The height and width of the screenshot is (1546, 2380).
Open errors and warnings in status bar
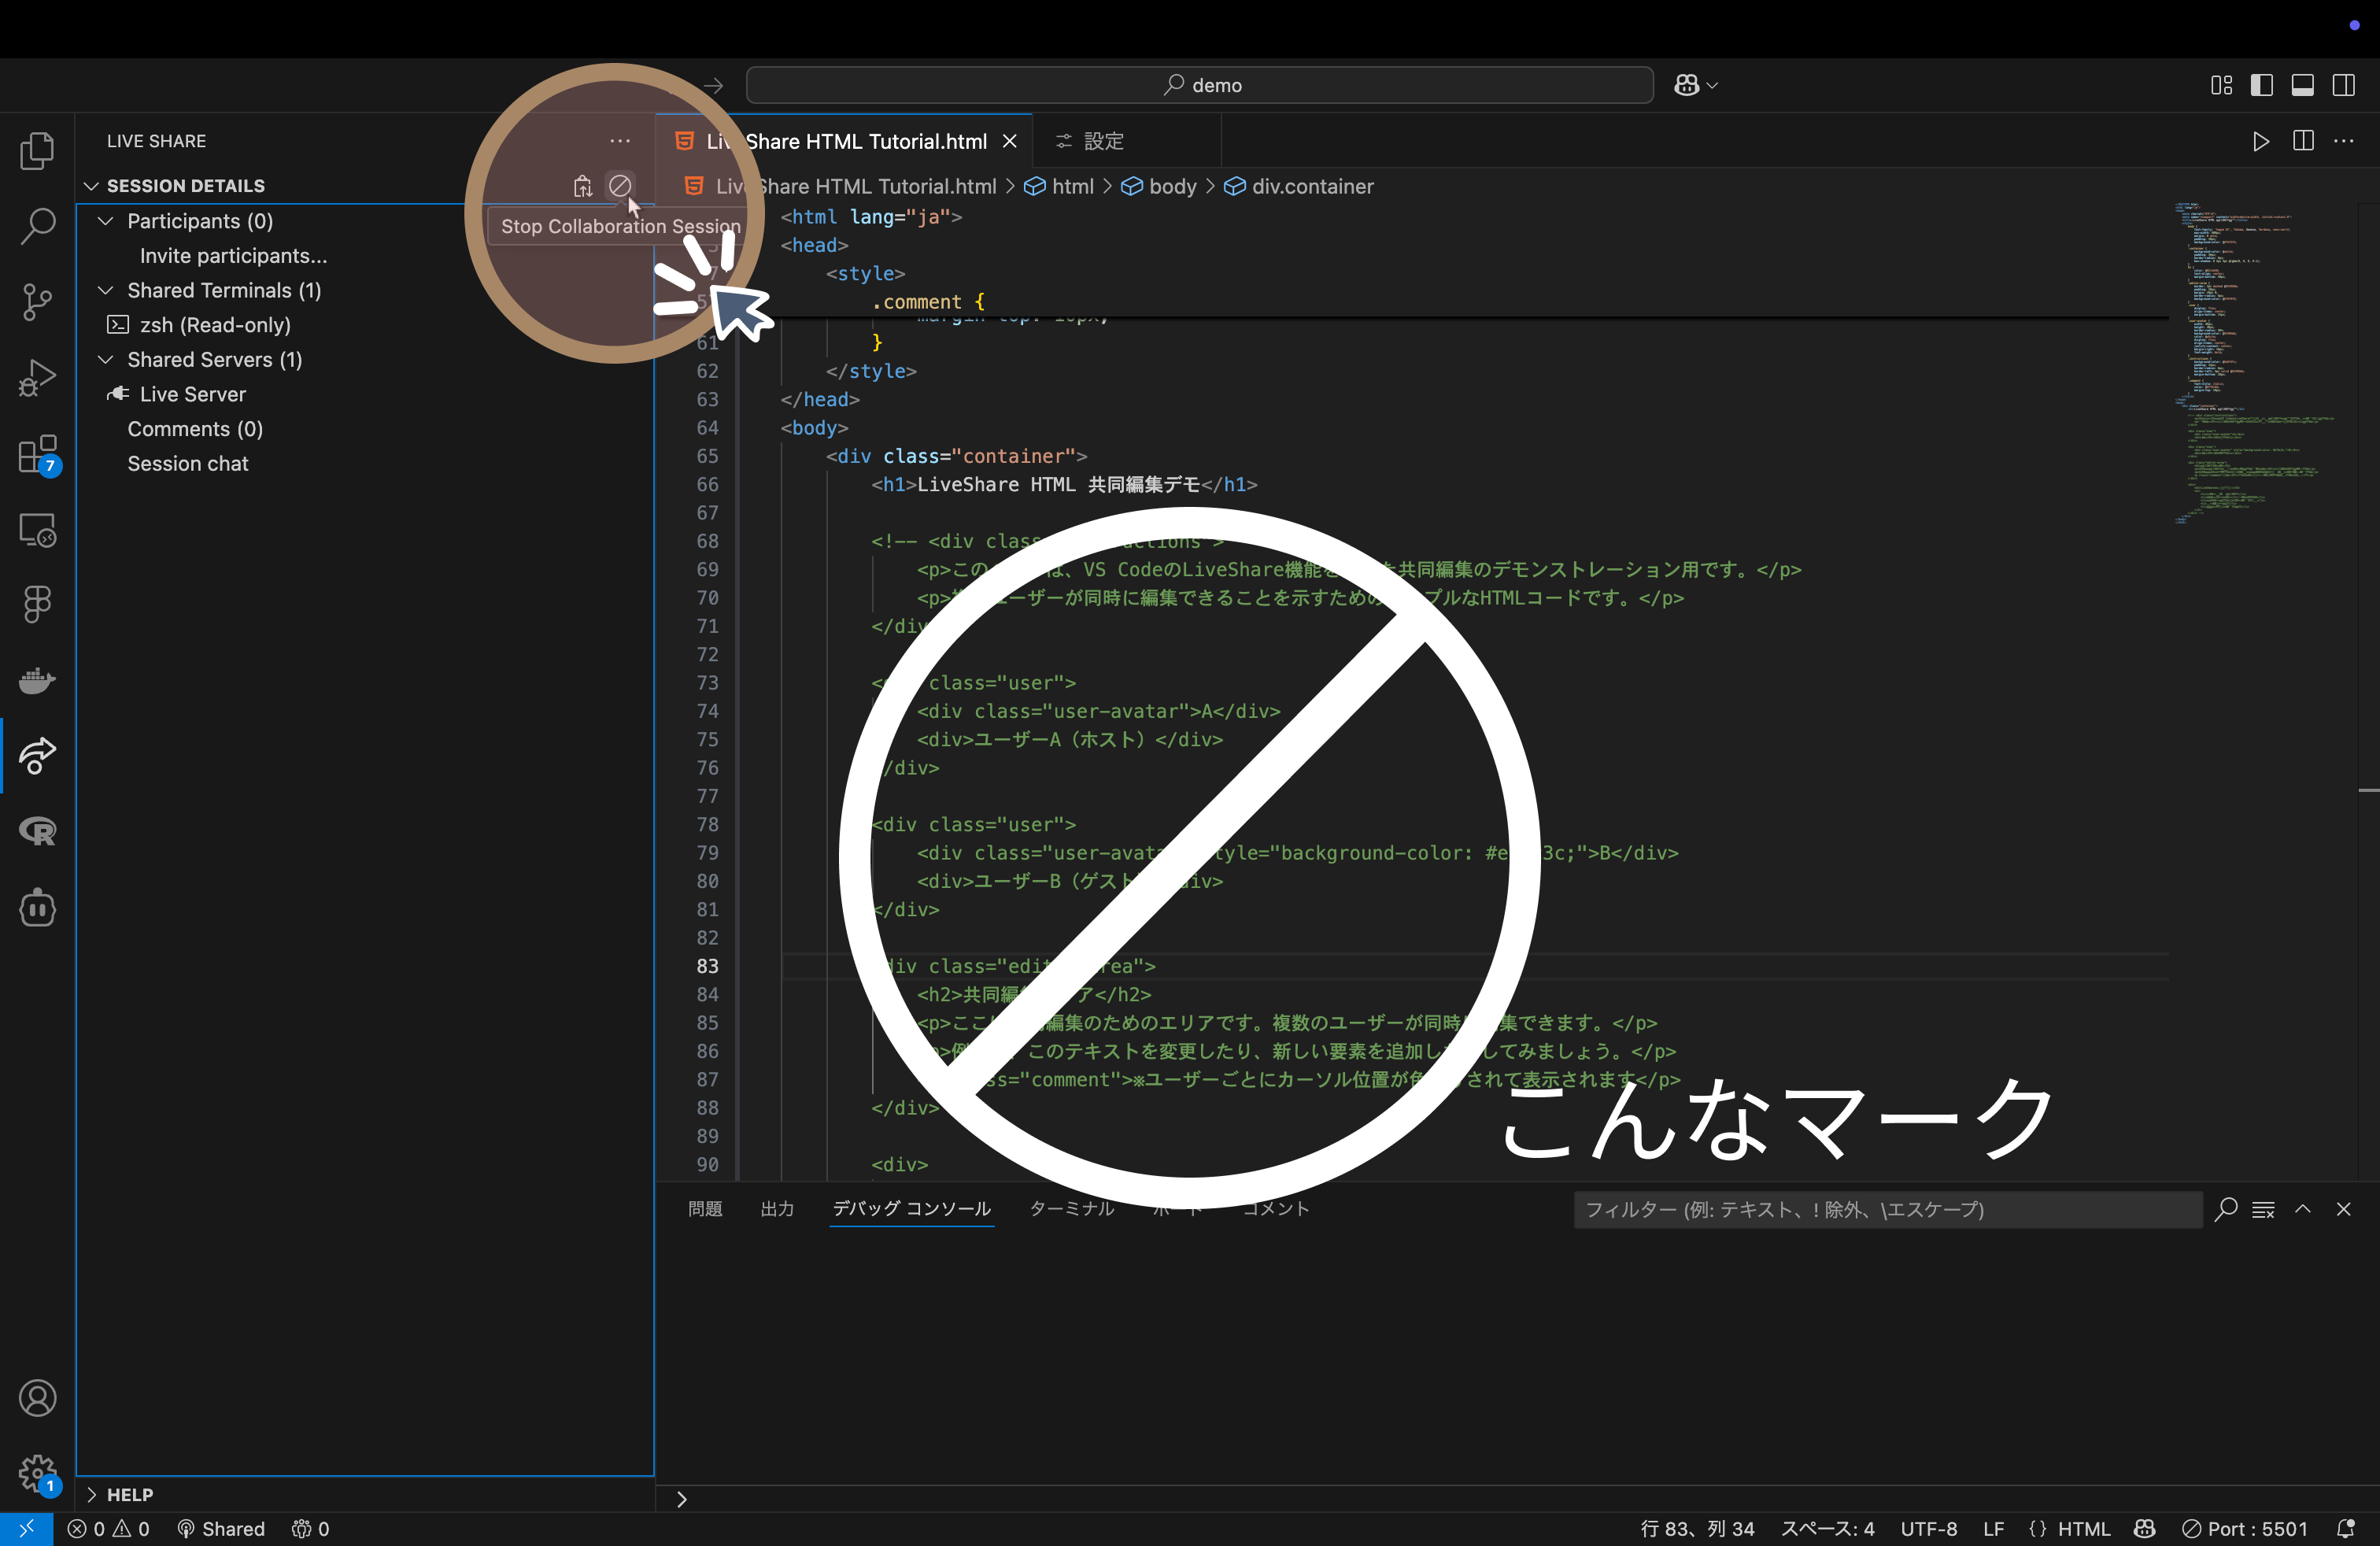point(109,1529)
